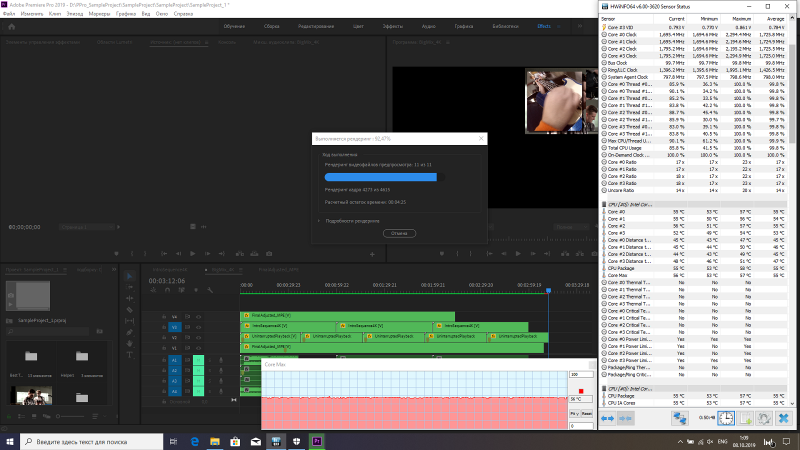Image resolution: width=800 pixels, height=450 pixels.
Task: Open Button Editor plus in Source monitor
Action: point(372,254)
